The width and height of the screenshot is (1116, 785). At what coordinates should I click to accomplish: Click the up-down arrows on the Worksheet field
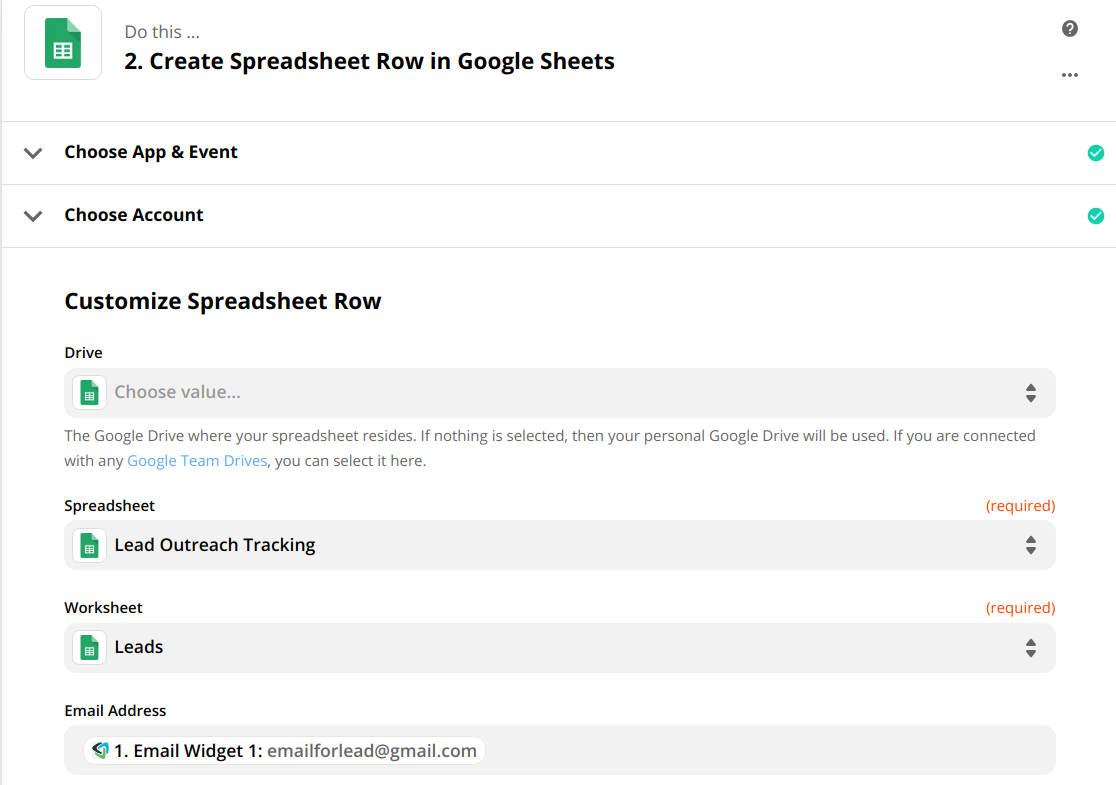click(x=1031, y=648)
